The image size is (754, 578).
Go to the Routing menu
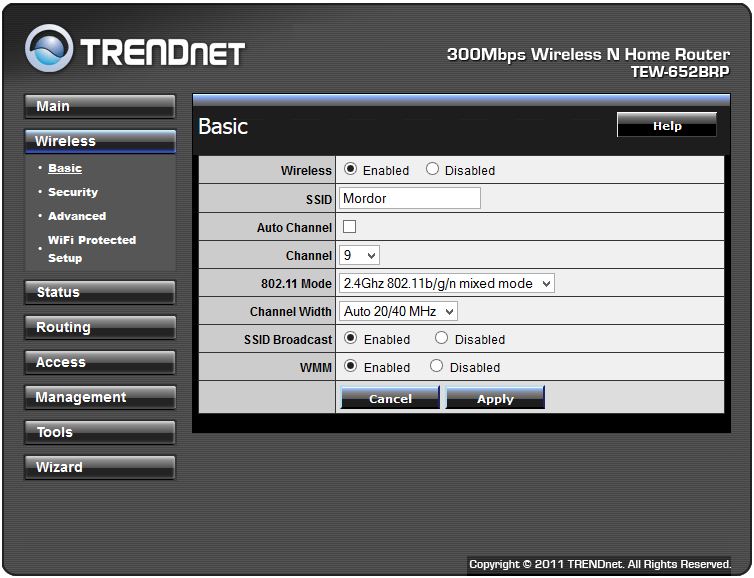pos(99,328)
